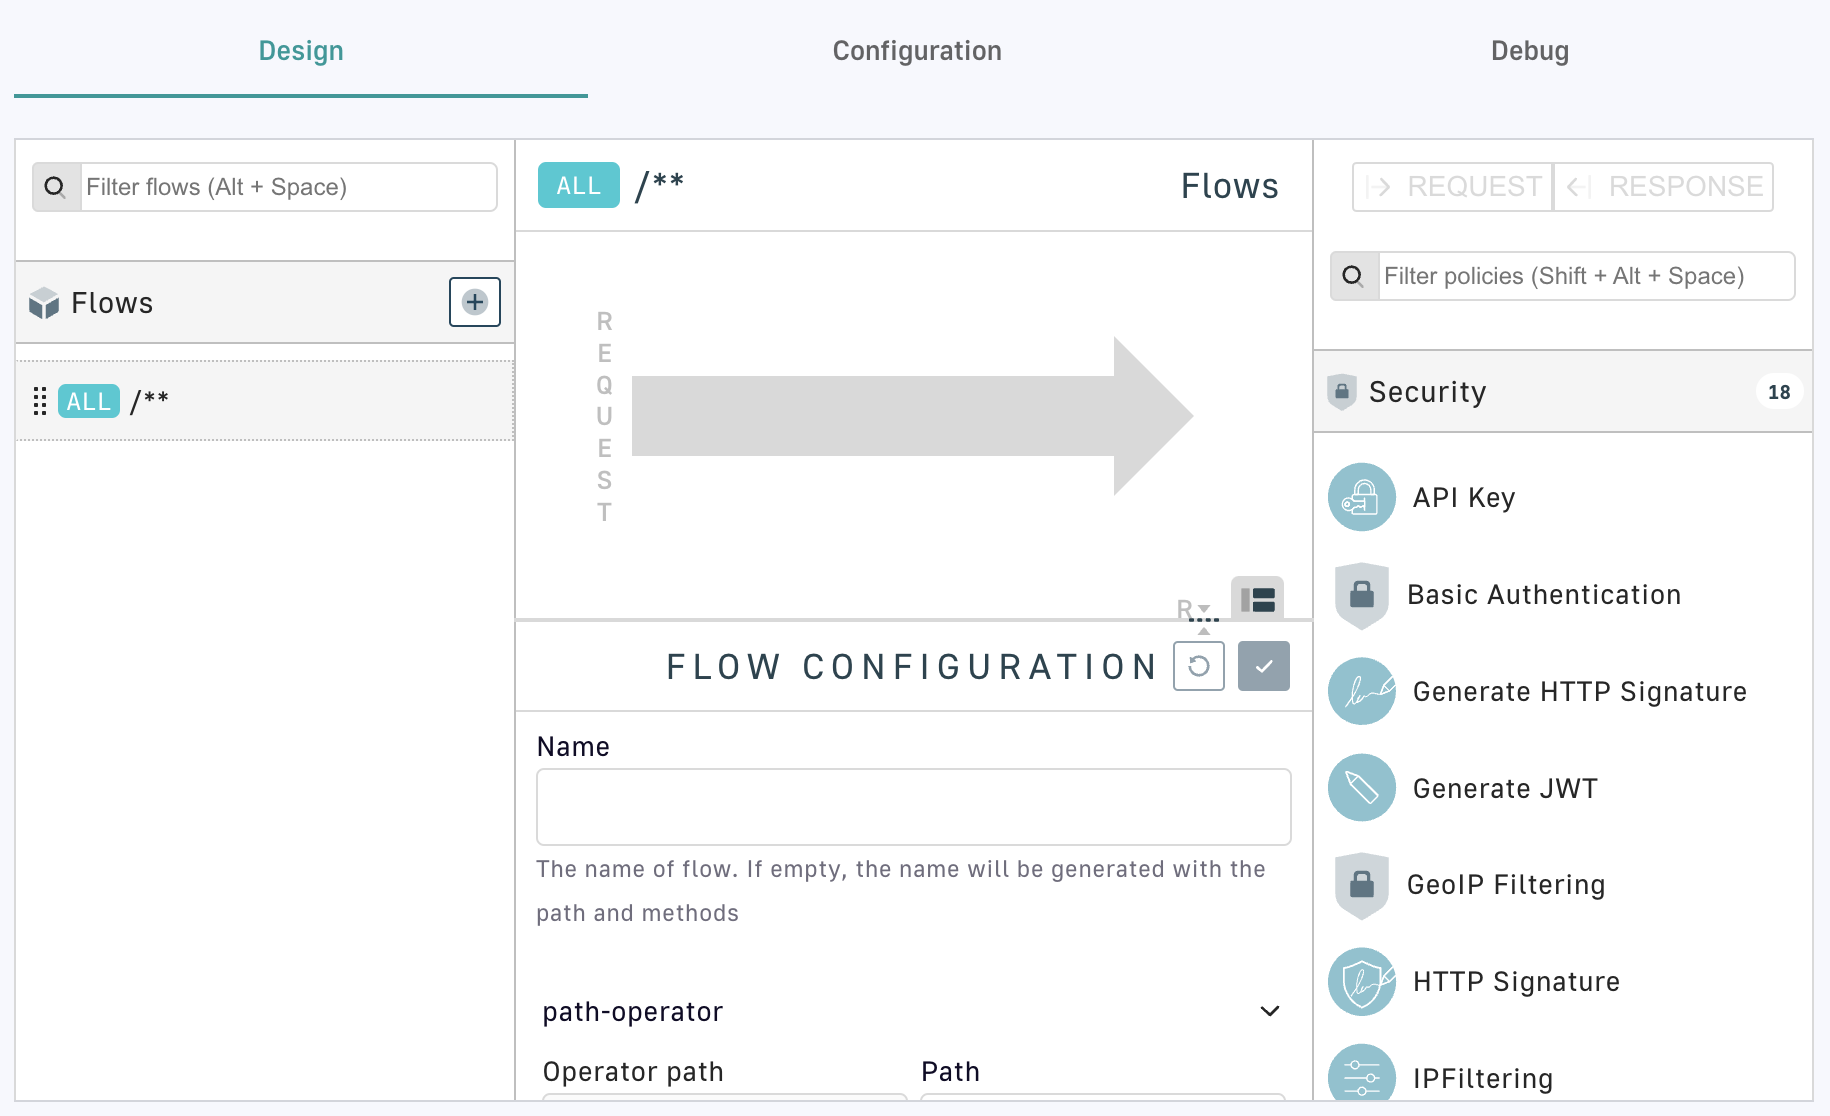Click the add flow plus icon
1830x1116 pixels.
click(475, 302)
